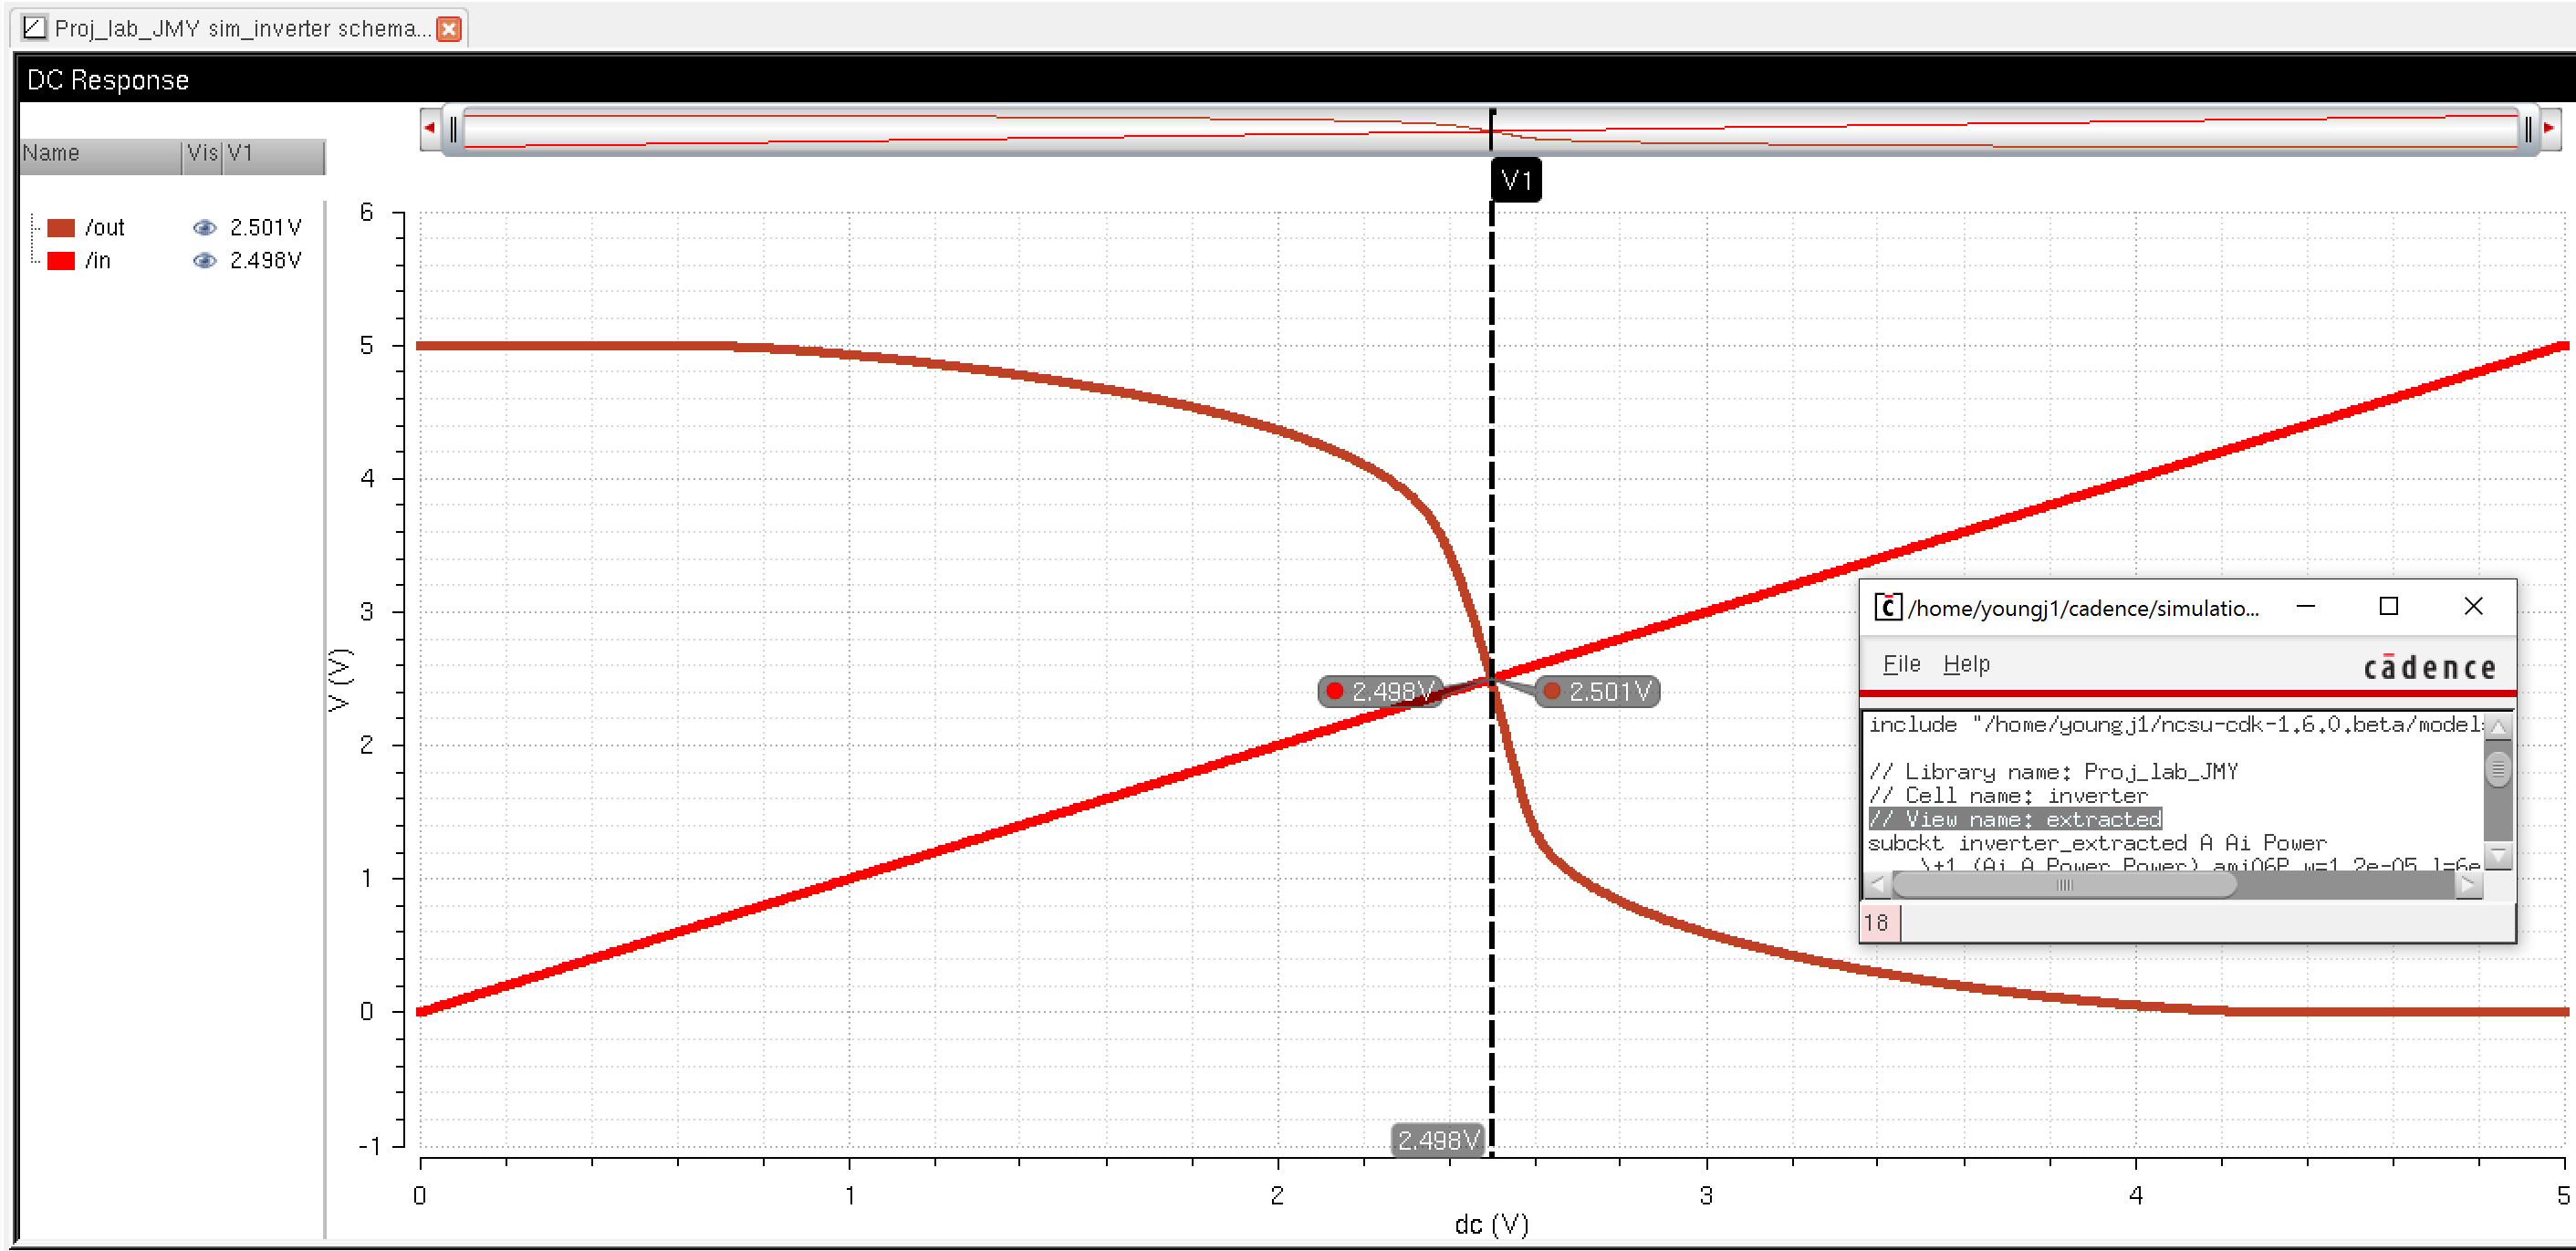The height and width of the screenshot is (1251, 2576).
Task: Close the sim_inverter schematic tab
Action: coord(449,29)
